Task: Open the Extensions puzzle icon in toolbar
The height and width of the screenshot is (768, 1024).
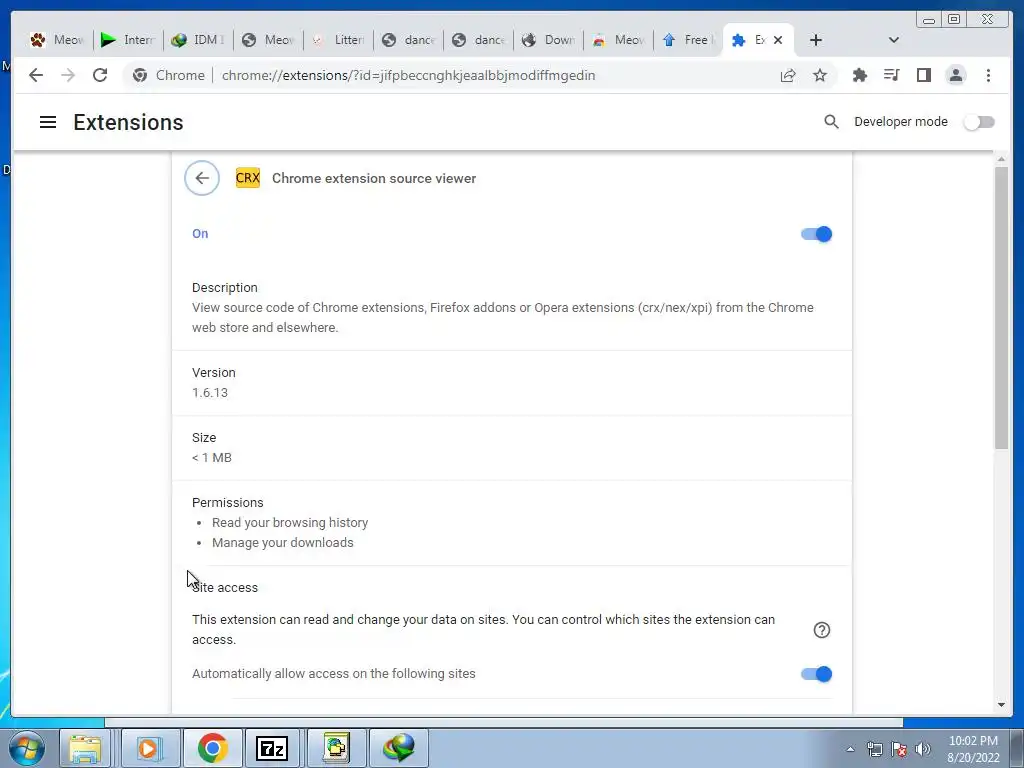Action: click(860, 75)
